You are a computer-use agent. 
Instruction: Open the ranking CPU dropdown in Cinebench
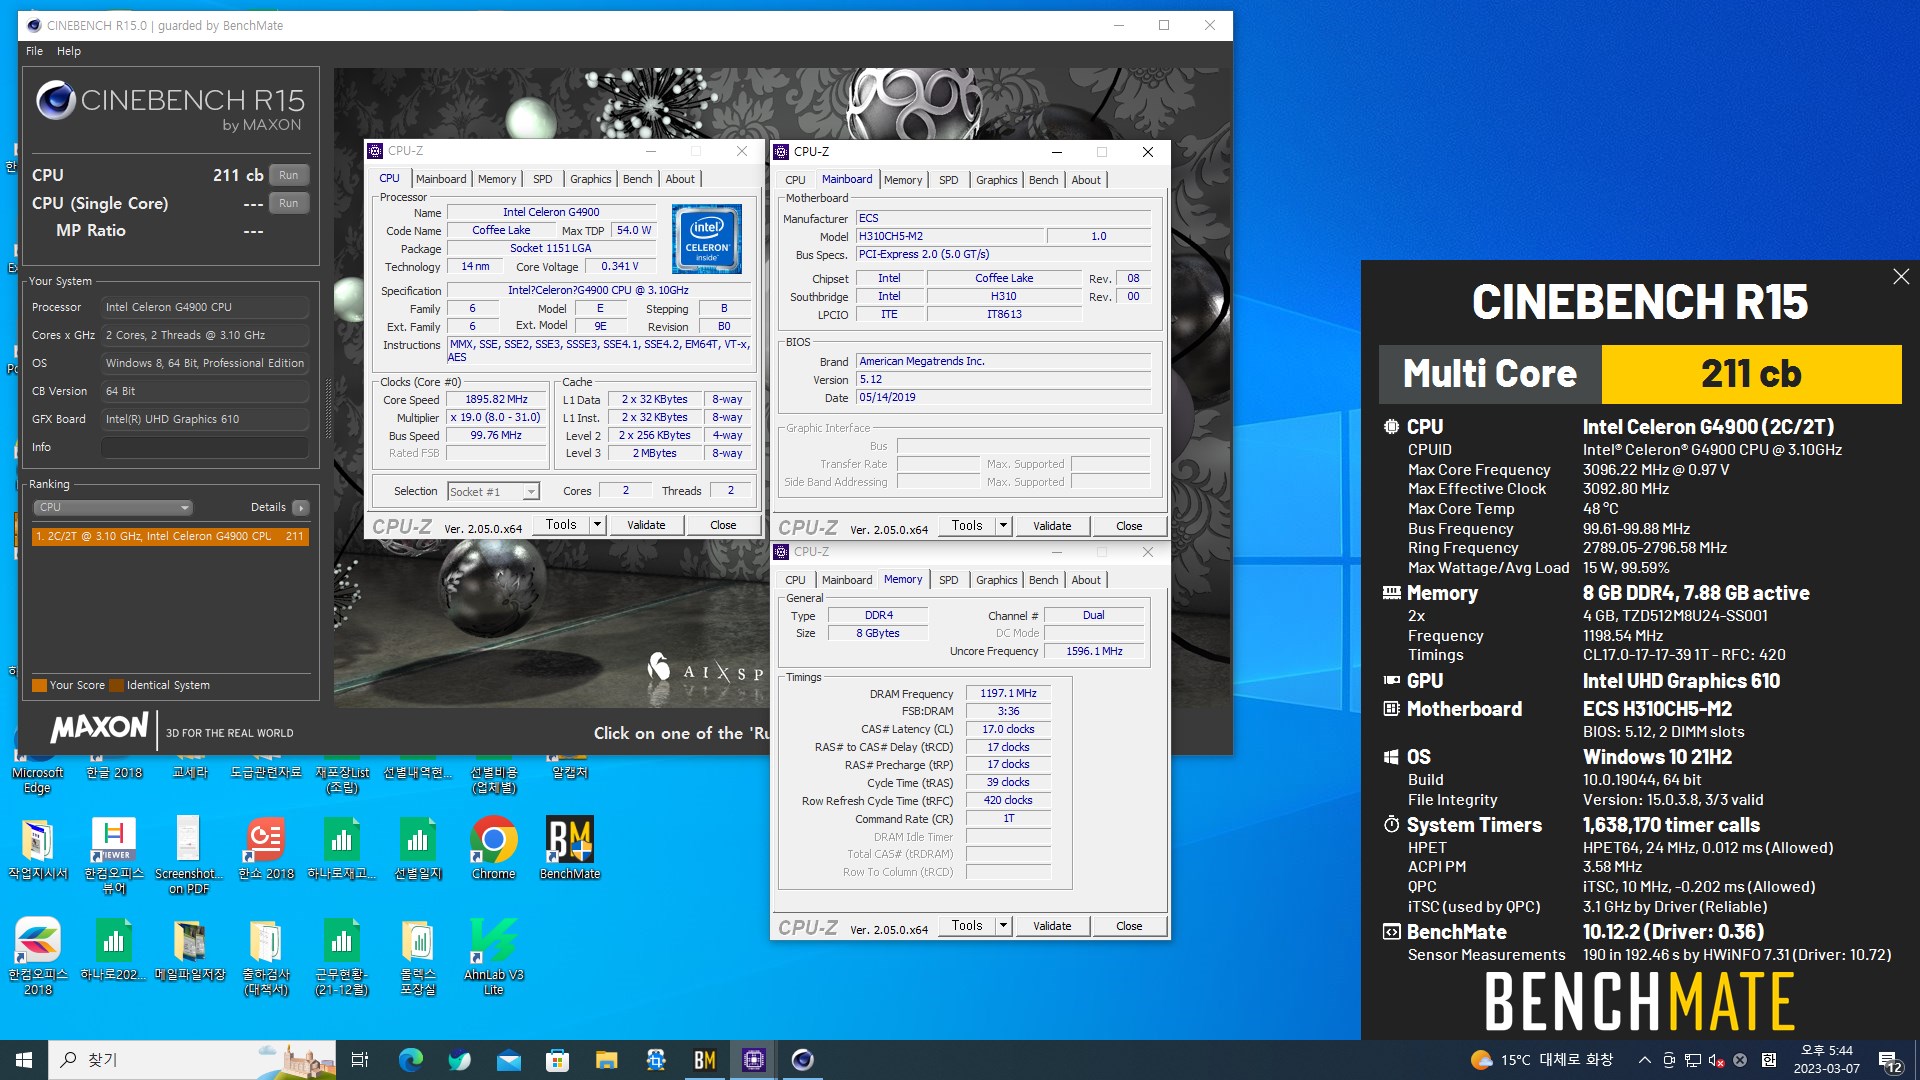[x=114, y=508]
